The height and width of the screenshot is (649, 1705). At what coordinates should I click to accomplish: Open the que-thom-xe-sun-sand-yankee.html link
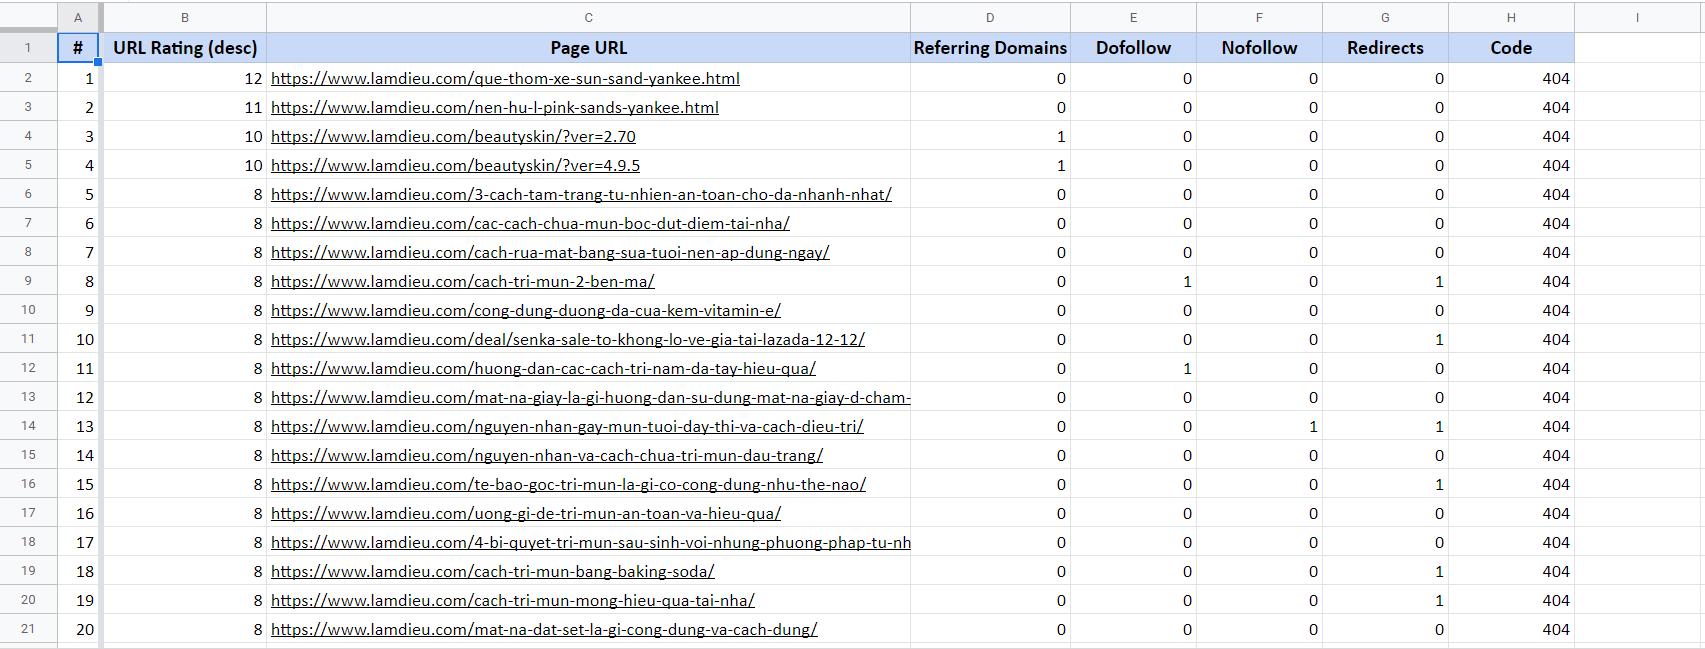point(505,78)
